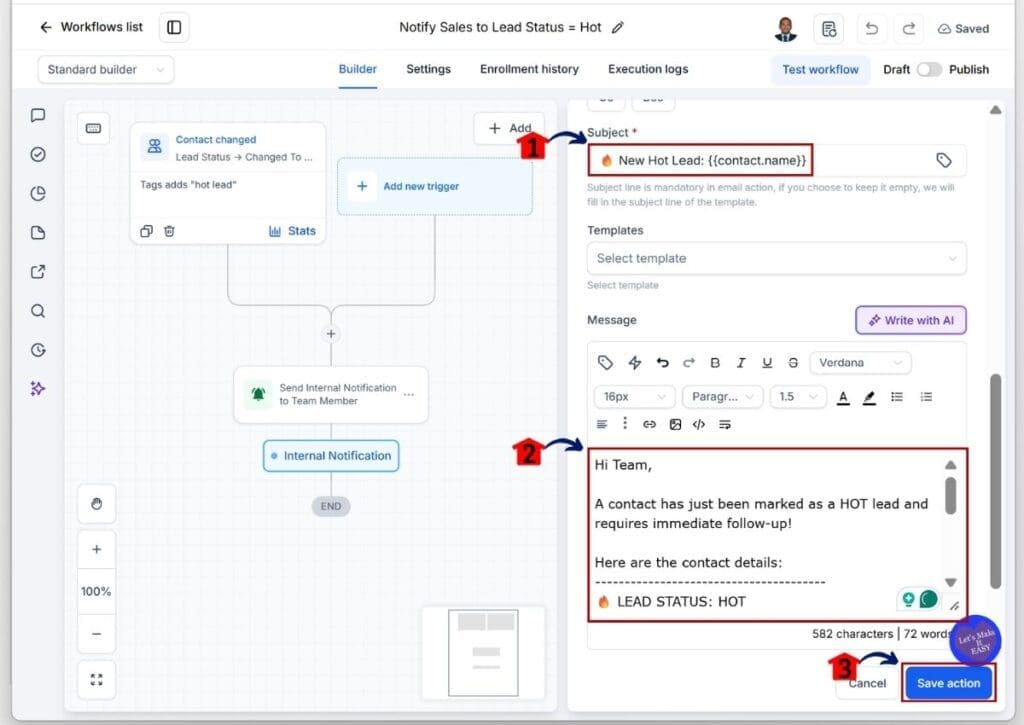Open the Verdana font dropdown

click(860, 362)
